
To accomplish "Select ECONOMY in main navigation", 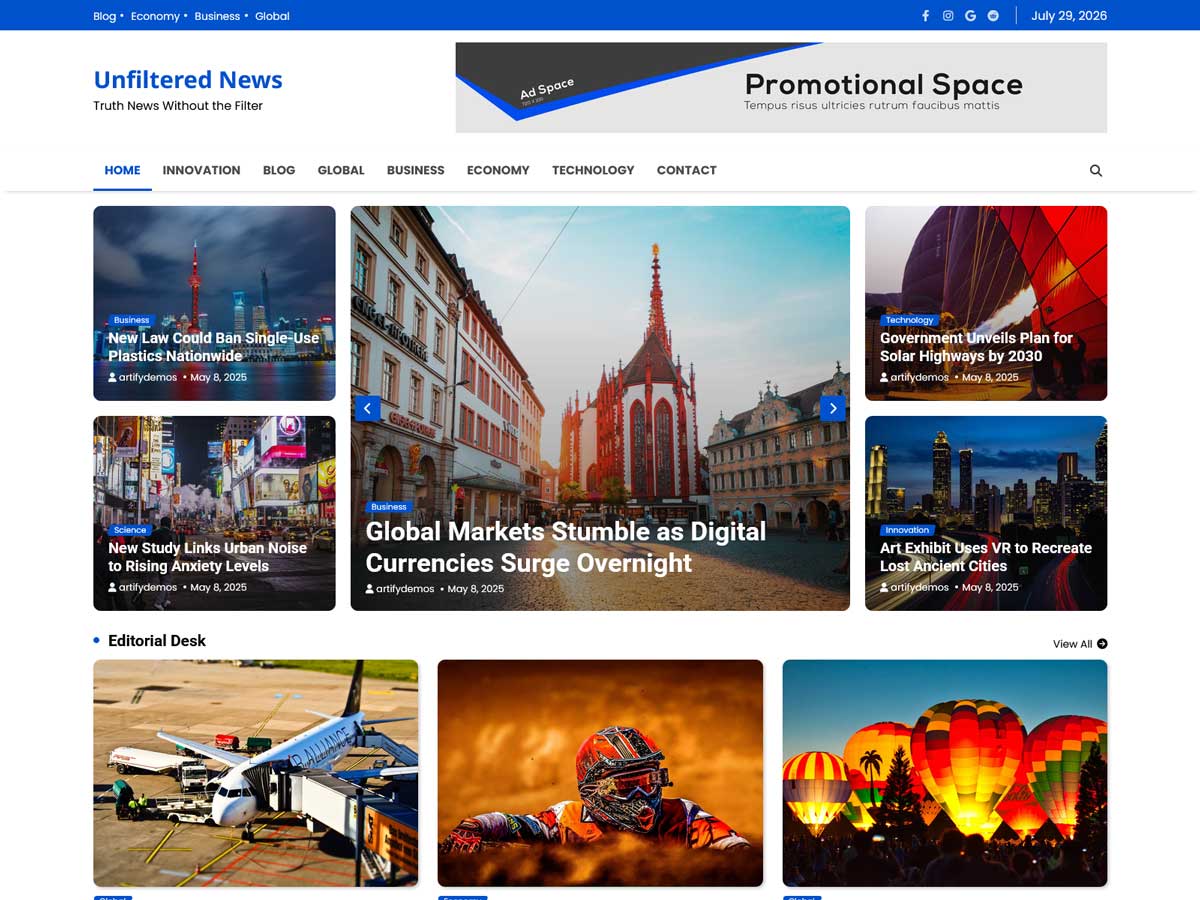I will click(498, 170).
